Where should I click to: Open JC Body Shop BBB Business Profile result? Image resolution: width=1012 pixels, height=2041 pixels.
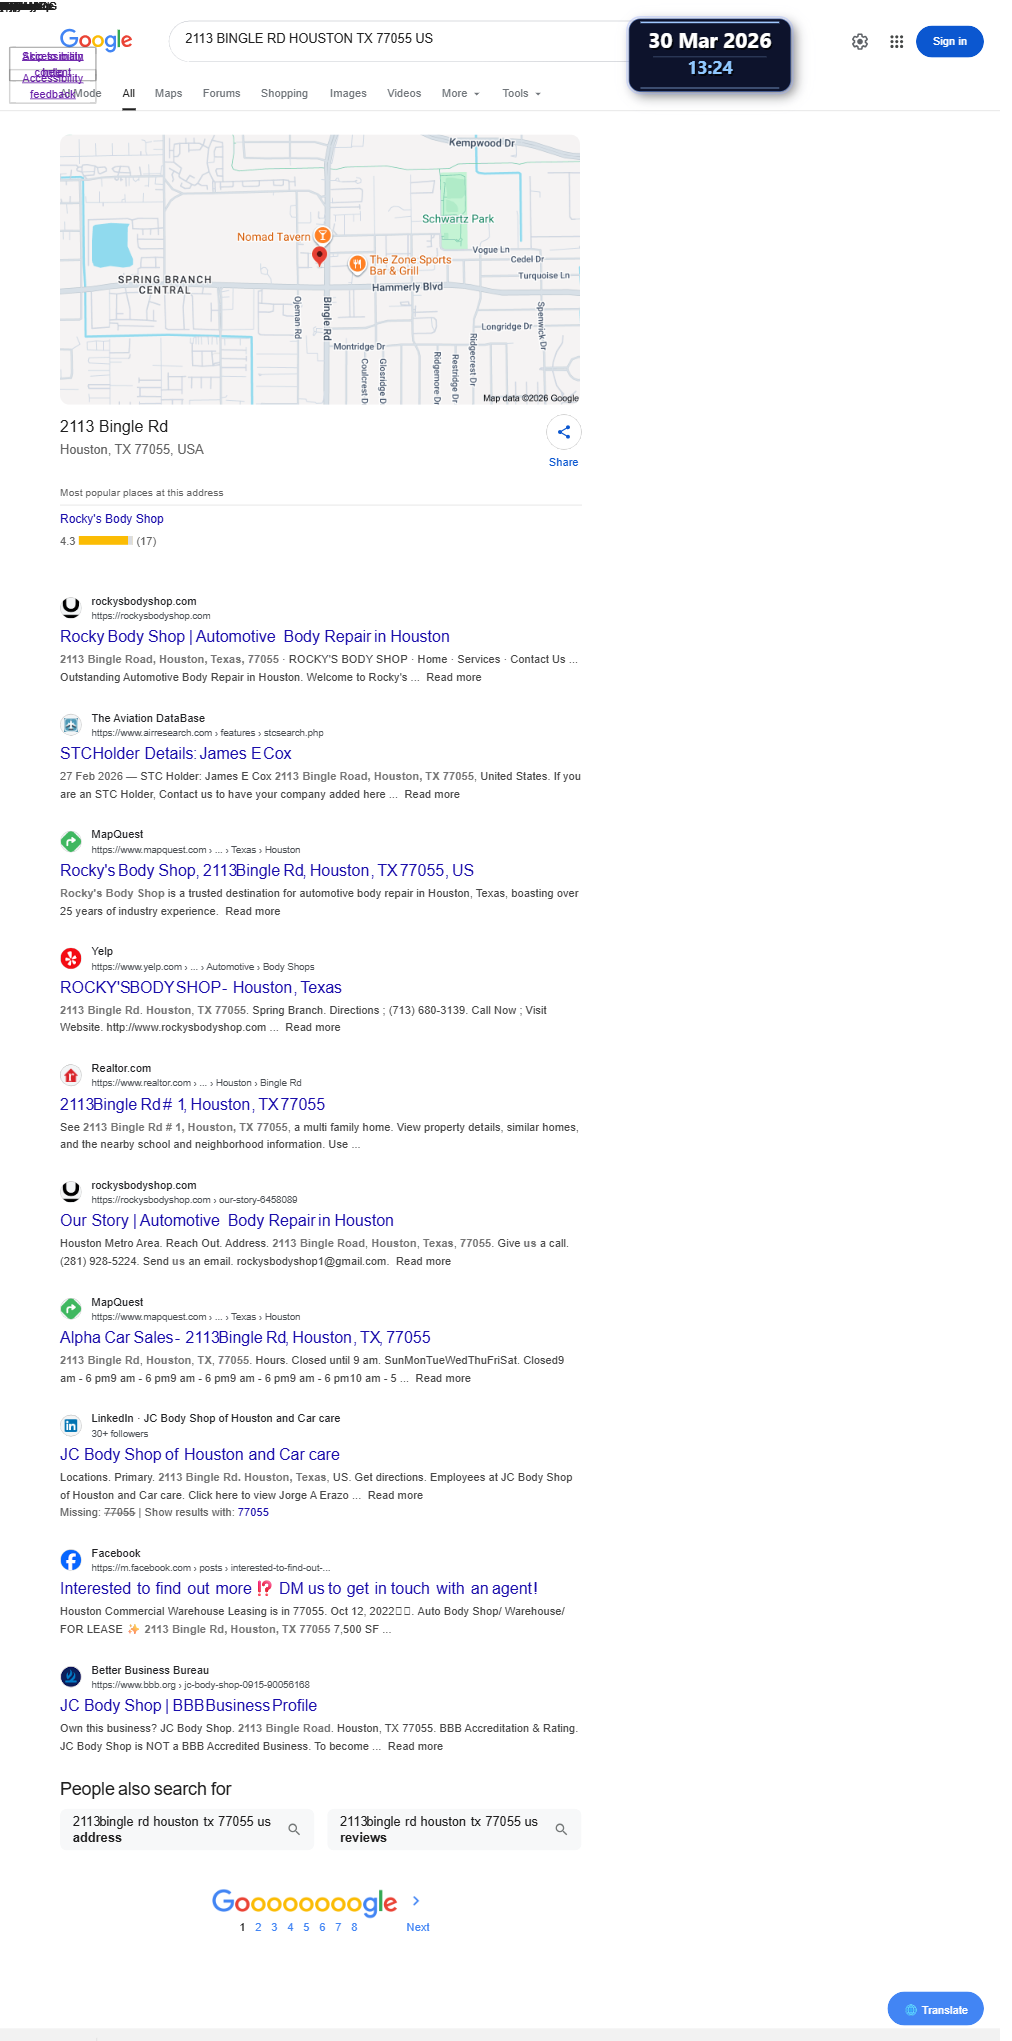tap(188, 1705)
